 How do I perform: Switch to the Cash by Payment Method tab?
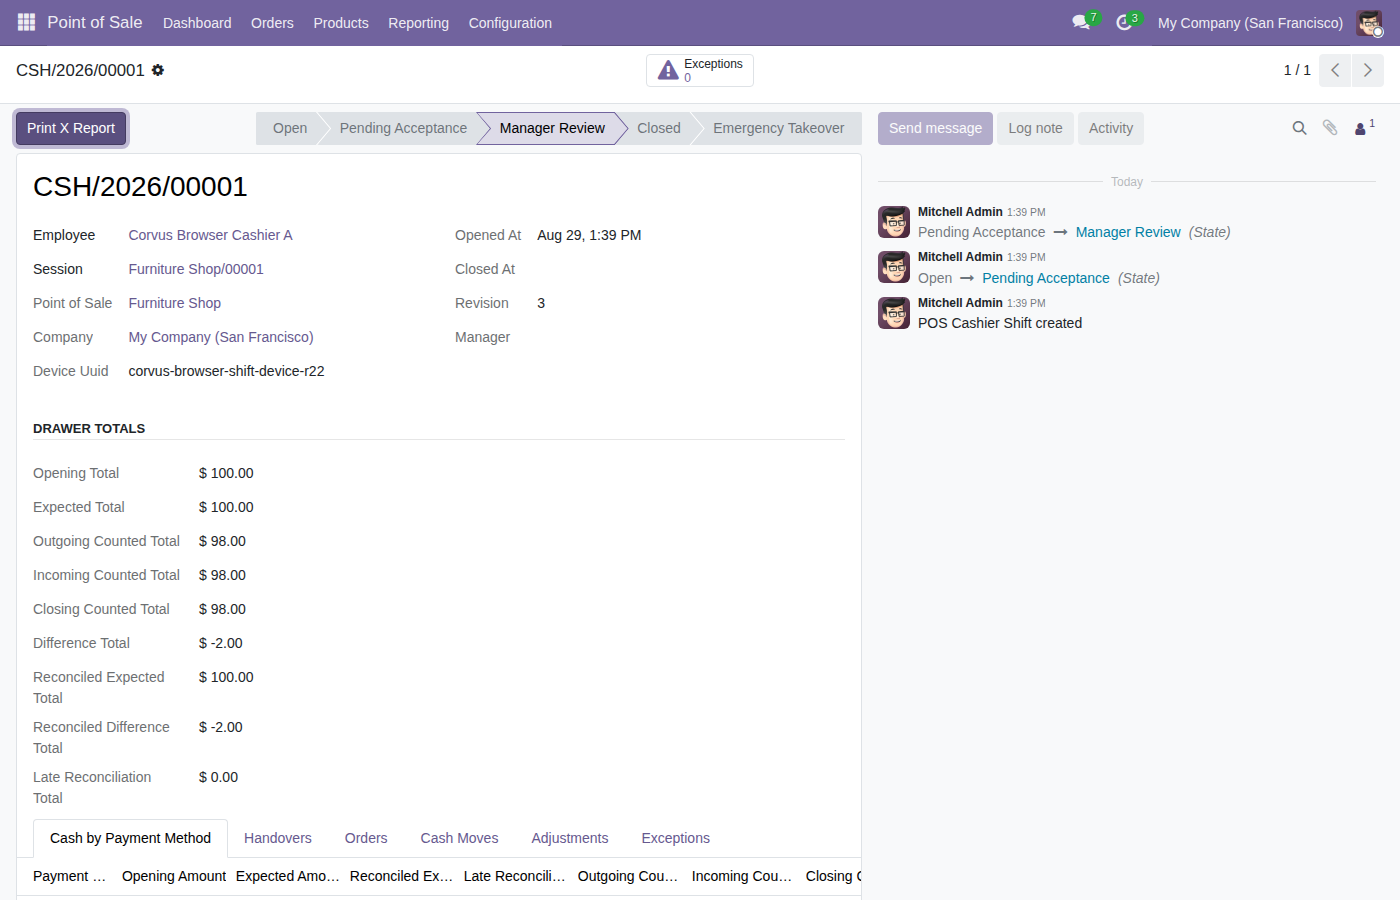click(x=130, y=838)
